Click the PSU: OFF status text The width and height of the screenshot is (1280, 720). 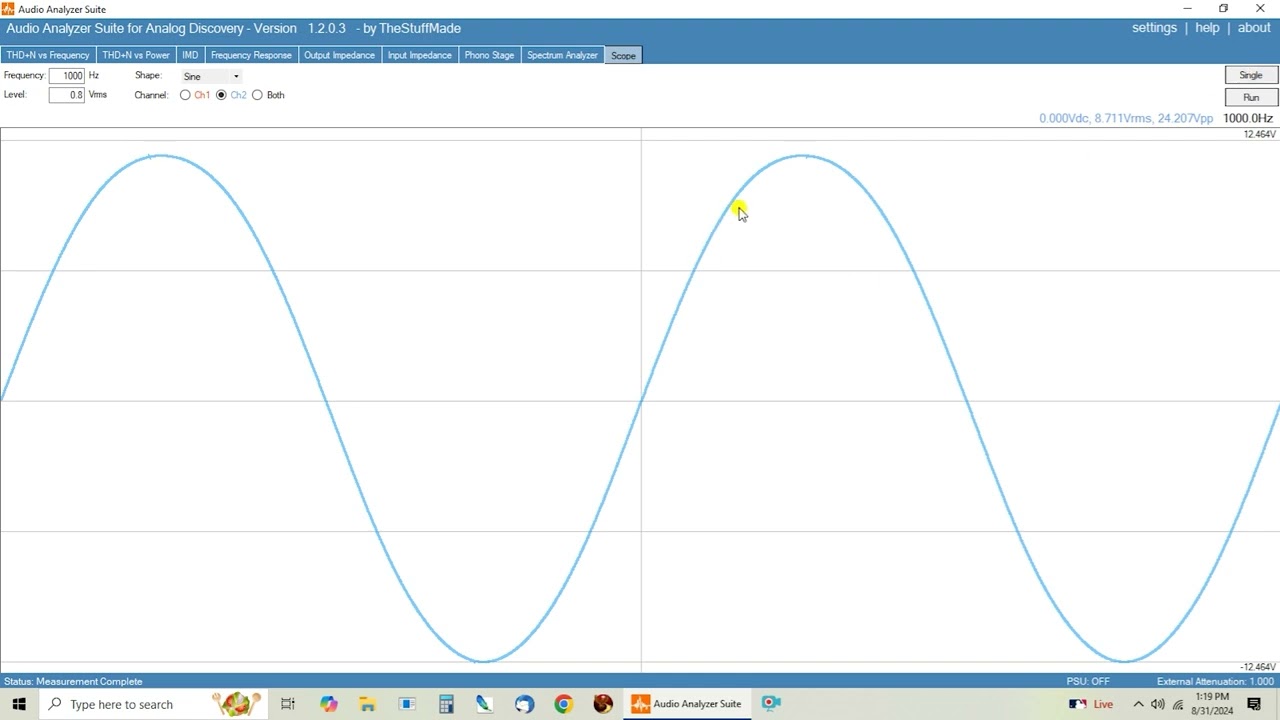1088,681
